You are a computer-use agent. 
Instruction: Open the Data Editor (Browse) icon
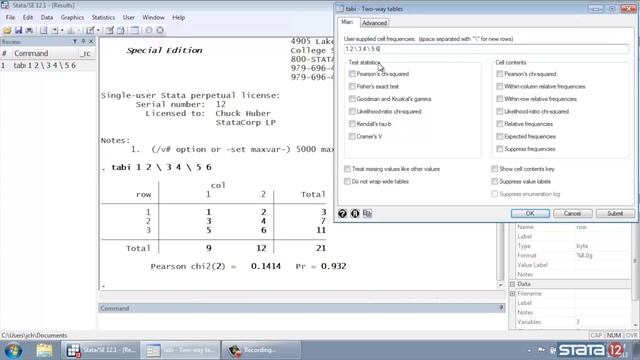(120, 30)
